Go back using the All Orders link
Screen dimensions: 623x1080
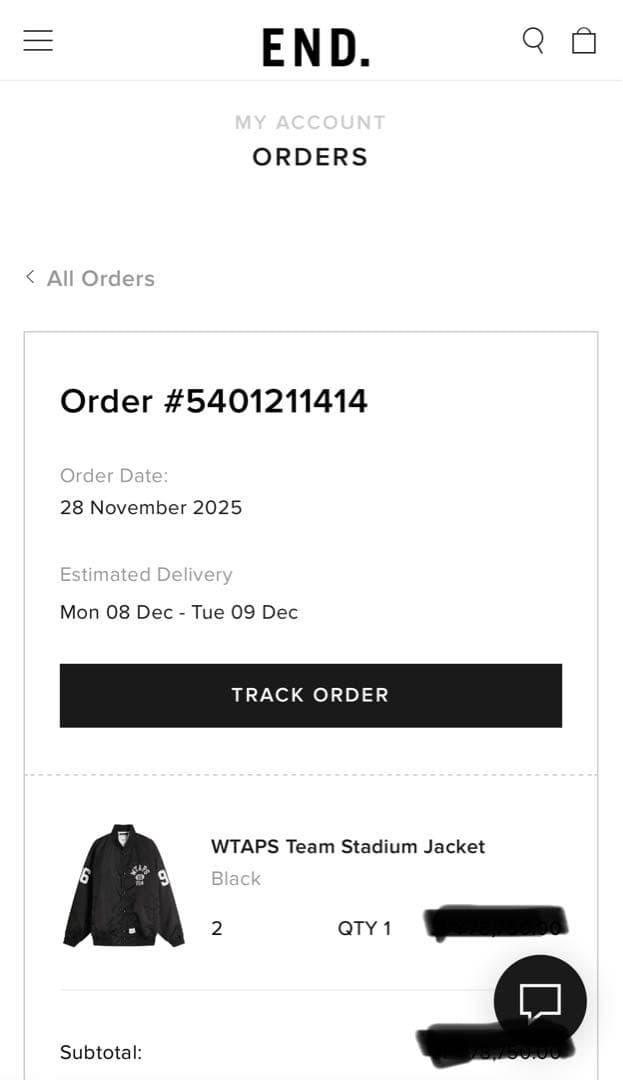click(100, 277)
